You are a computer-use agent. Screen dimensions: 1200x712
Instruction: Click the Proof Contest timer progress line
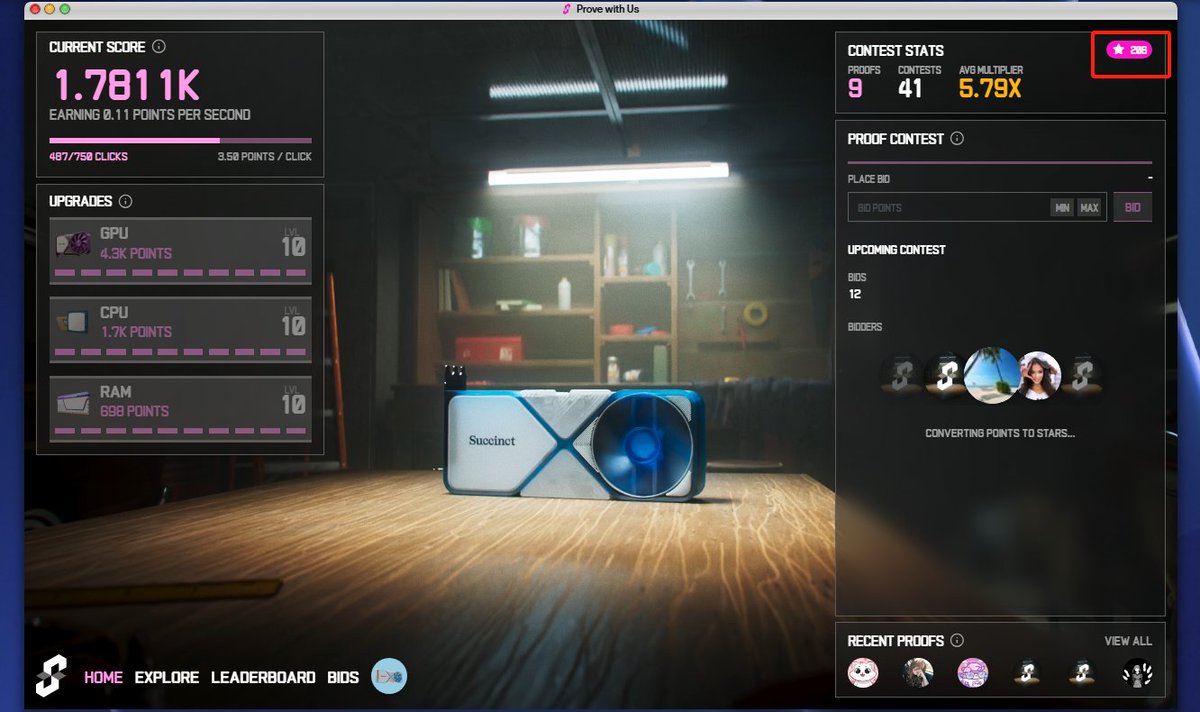(x=1000, y=161)
